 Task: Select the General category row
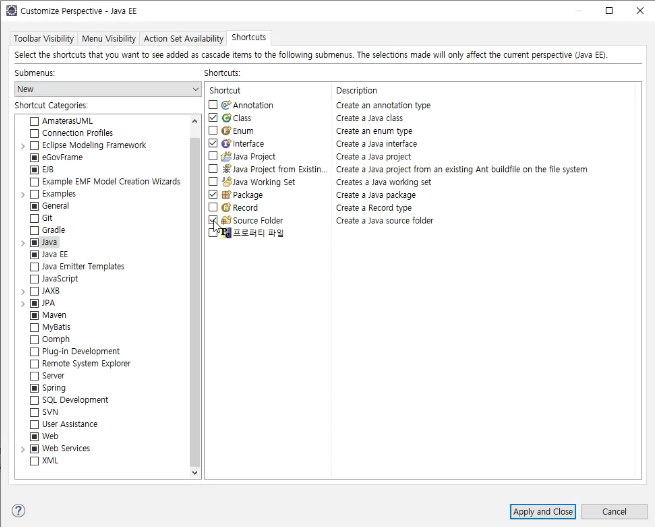click(56, 206)
